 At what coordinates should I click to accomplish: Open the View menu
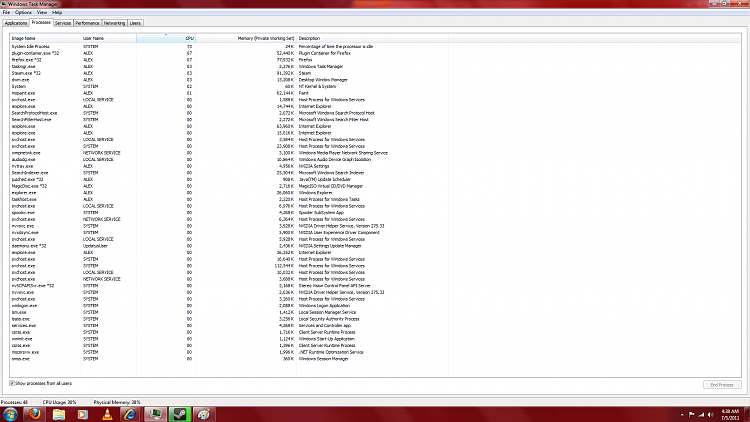[x=42, y=12]
